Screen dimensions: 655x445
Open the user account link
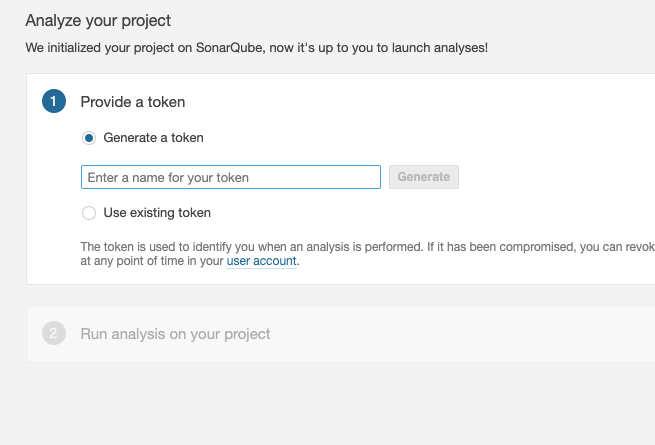[262, 262]
